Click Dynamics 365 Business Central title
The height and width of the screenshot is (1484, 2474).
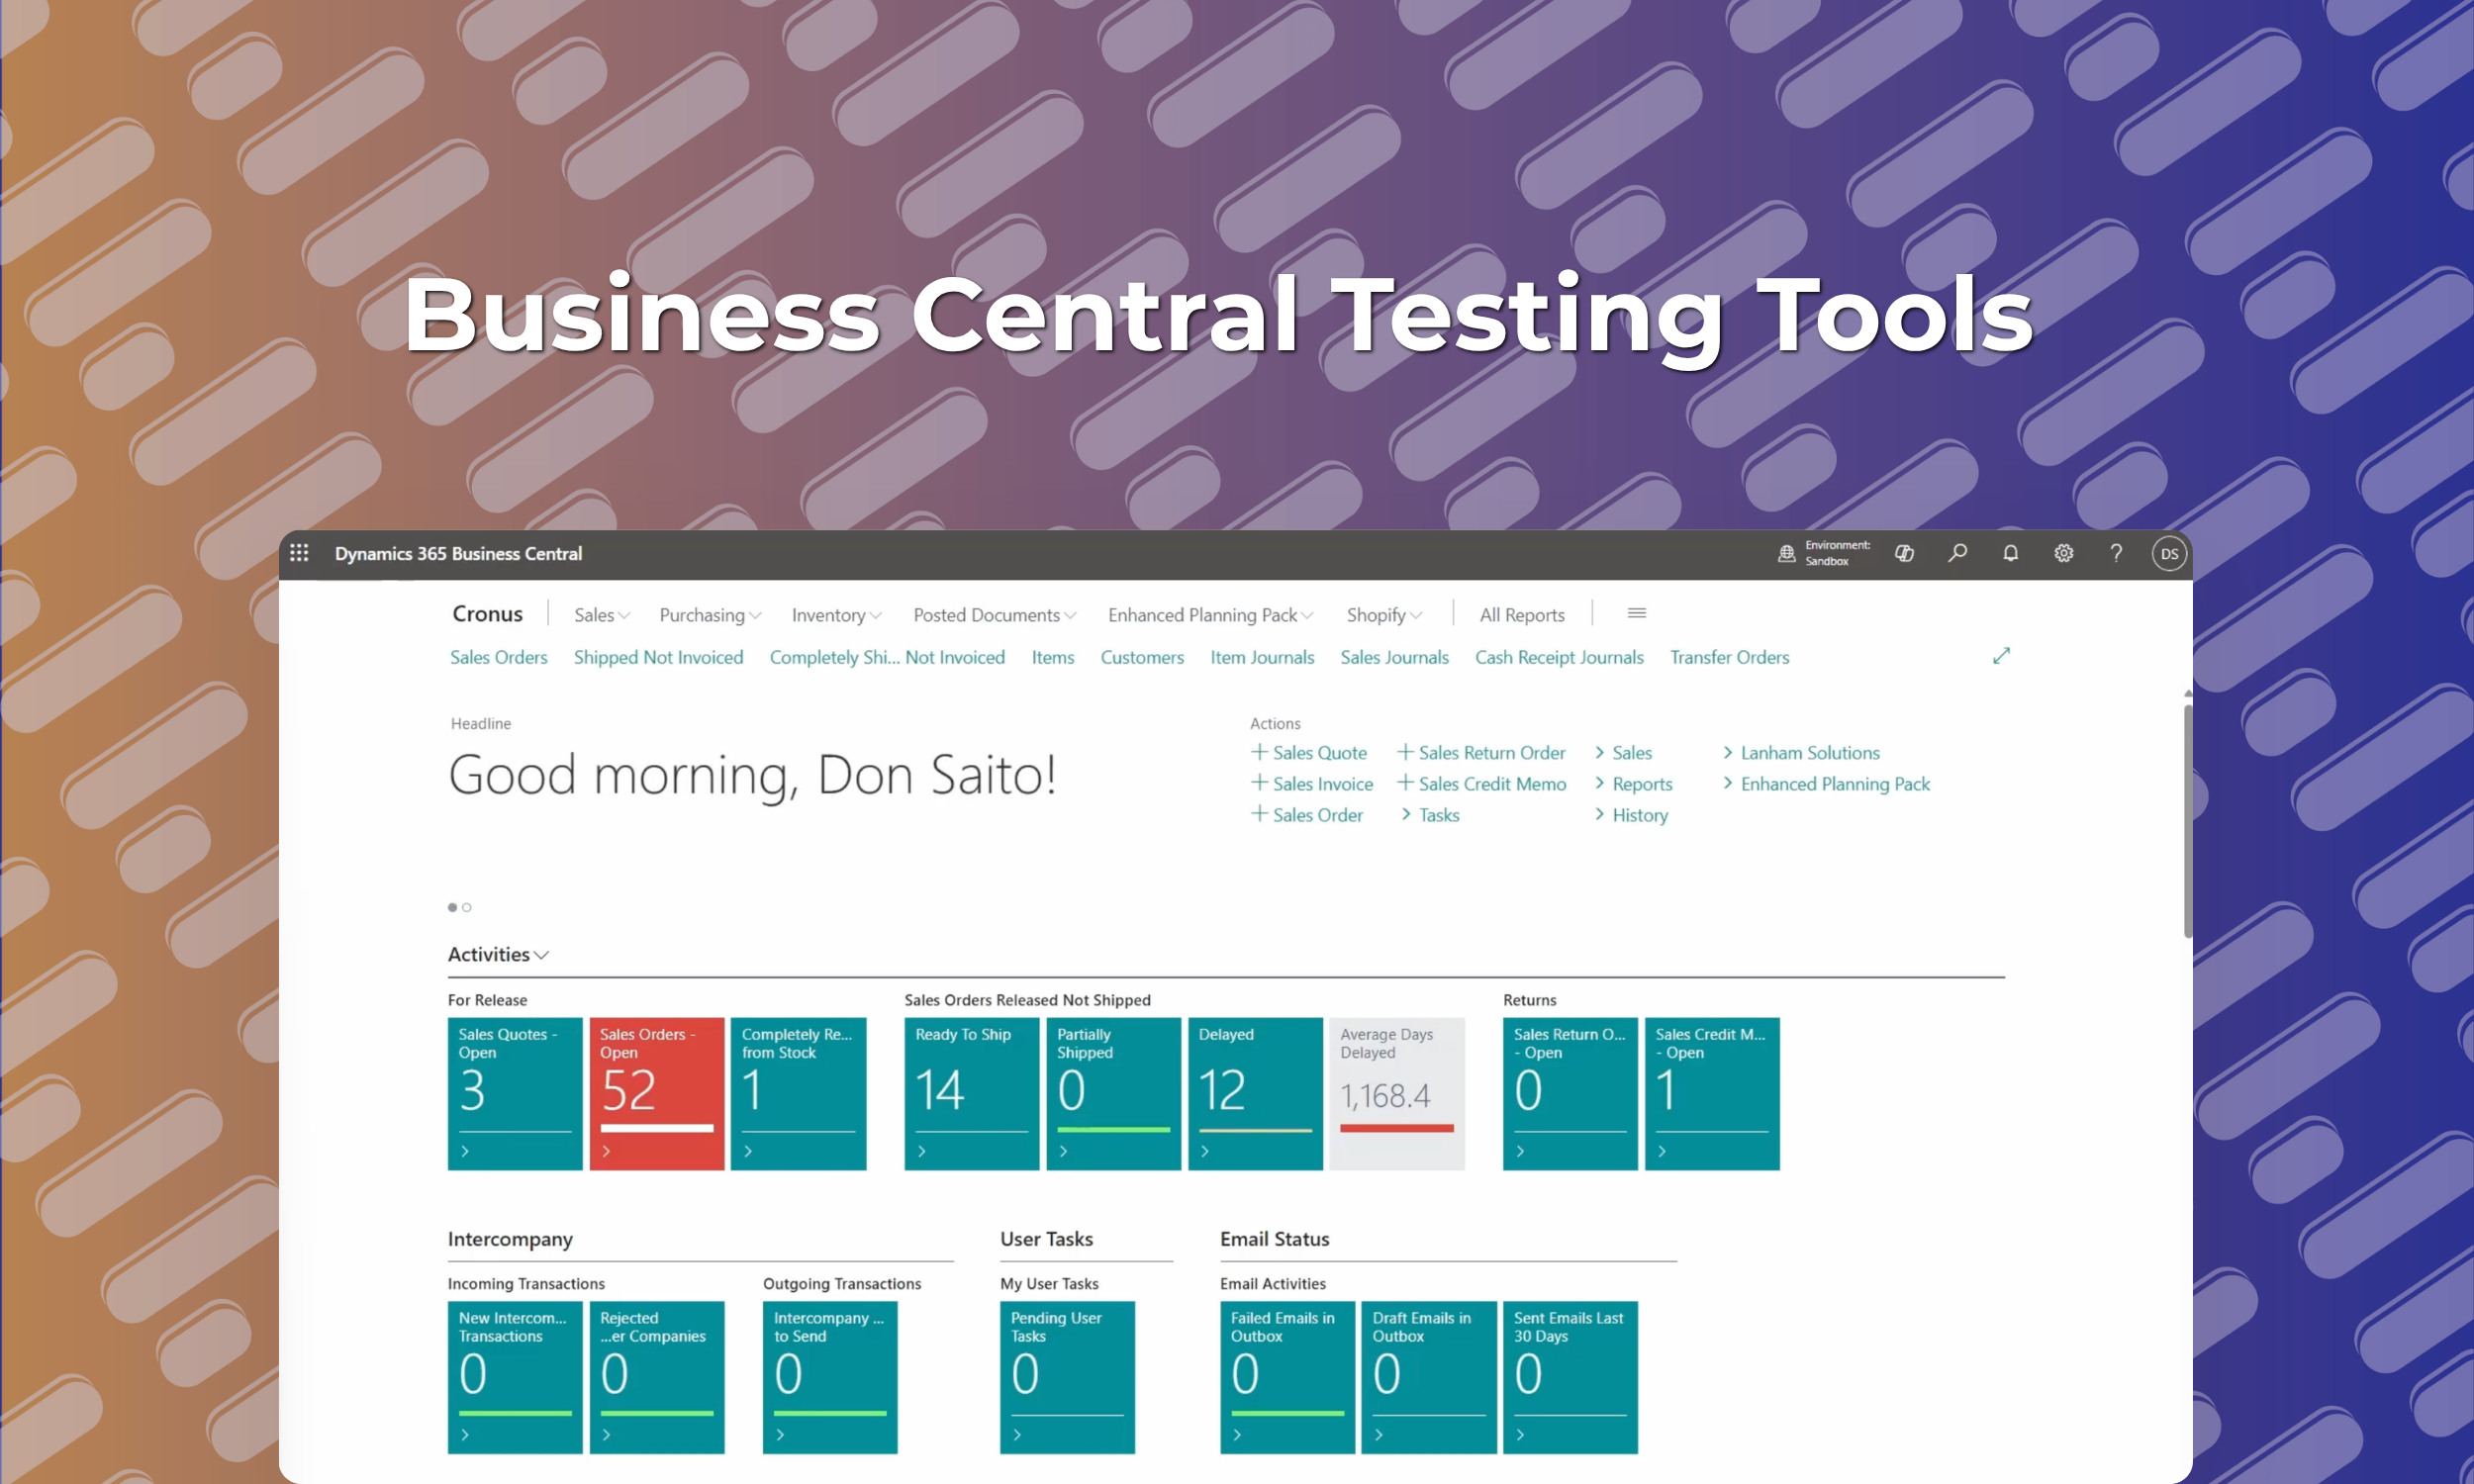coord(458,553)
